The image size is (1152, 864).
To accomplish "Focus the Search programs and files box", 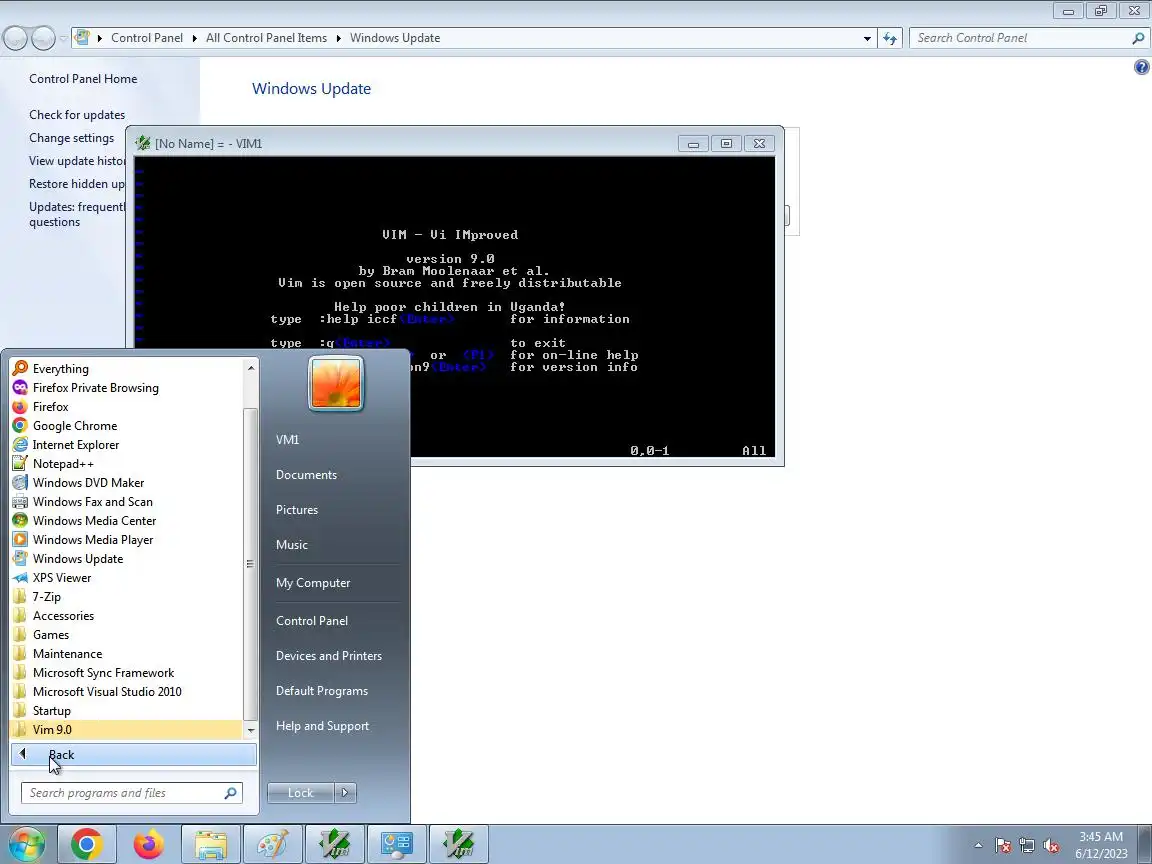I will (132, 793).
